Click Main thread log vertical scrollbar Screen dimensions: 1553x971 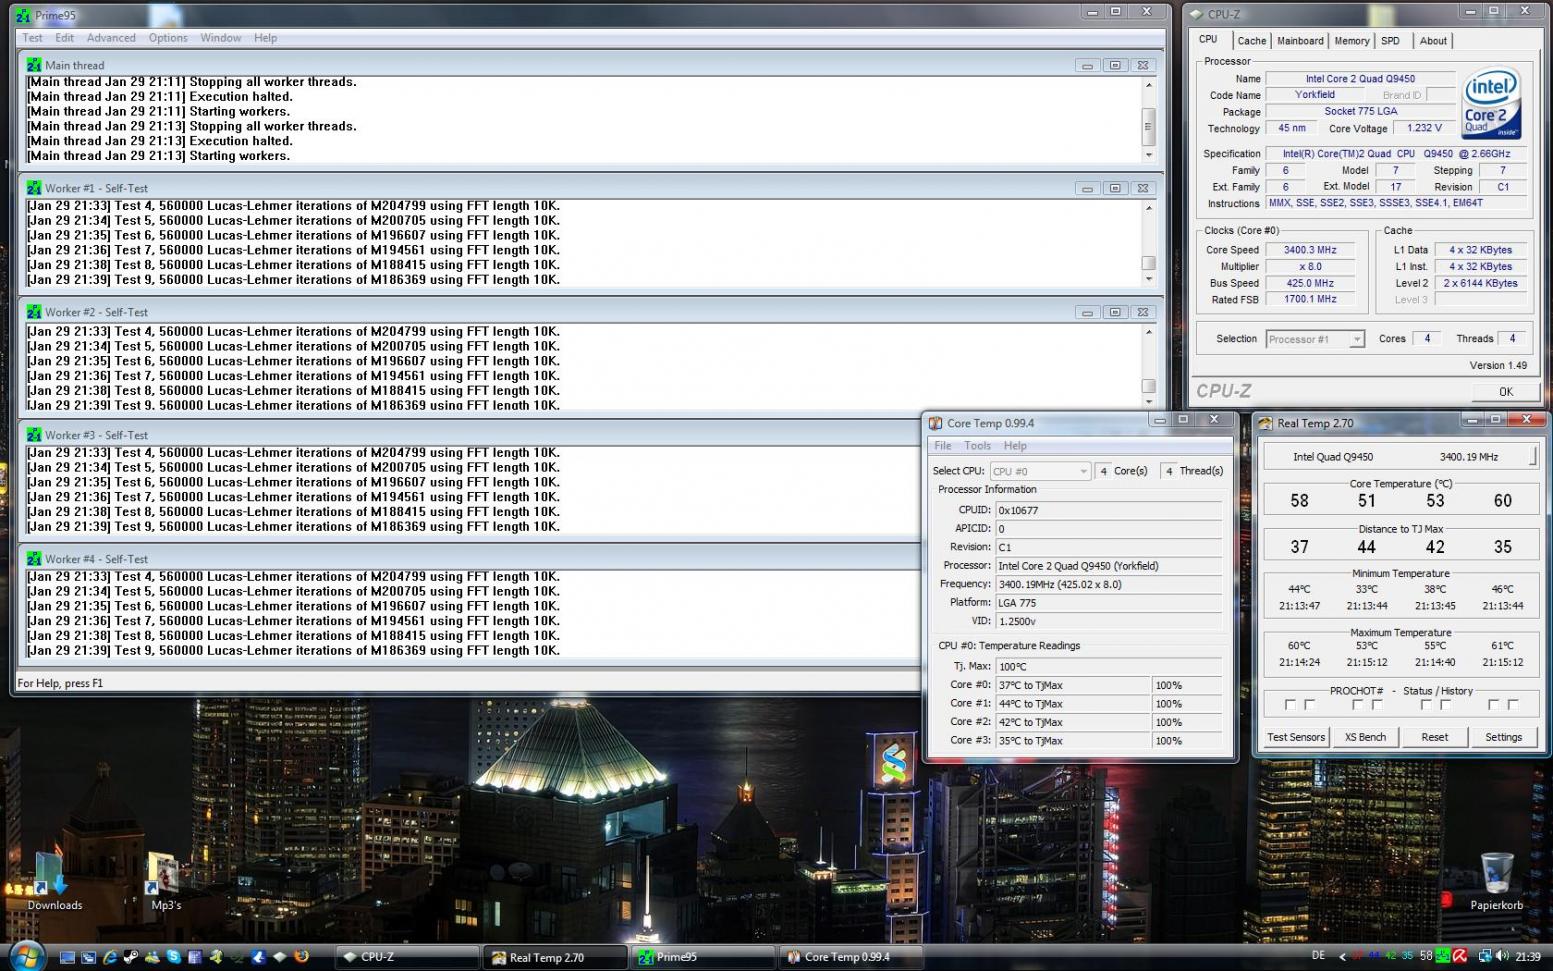(1148, 119)
